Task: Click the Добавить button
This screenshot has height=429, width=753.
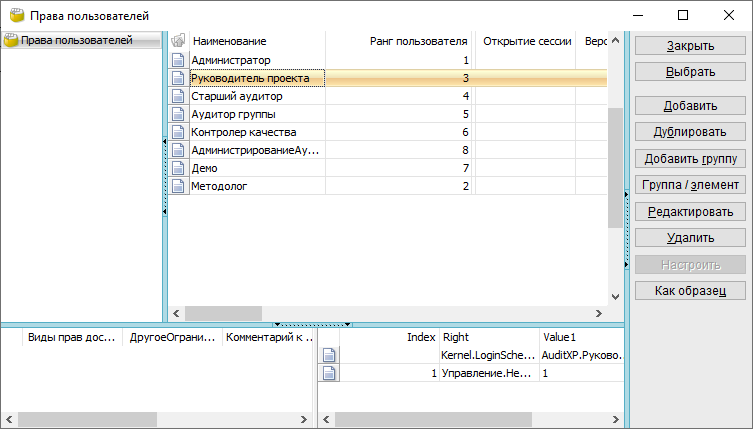Action: (x=690, y=106)
